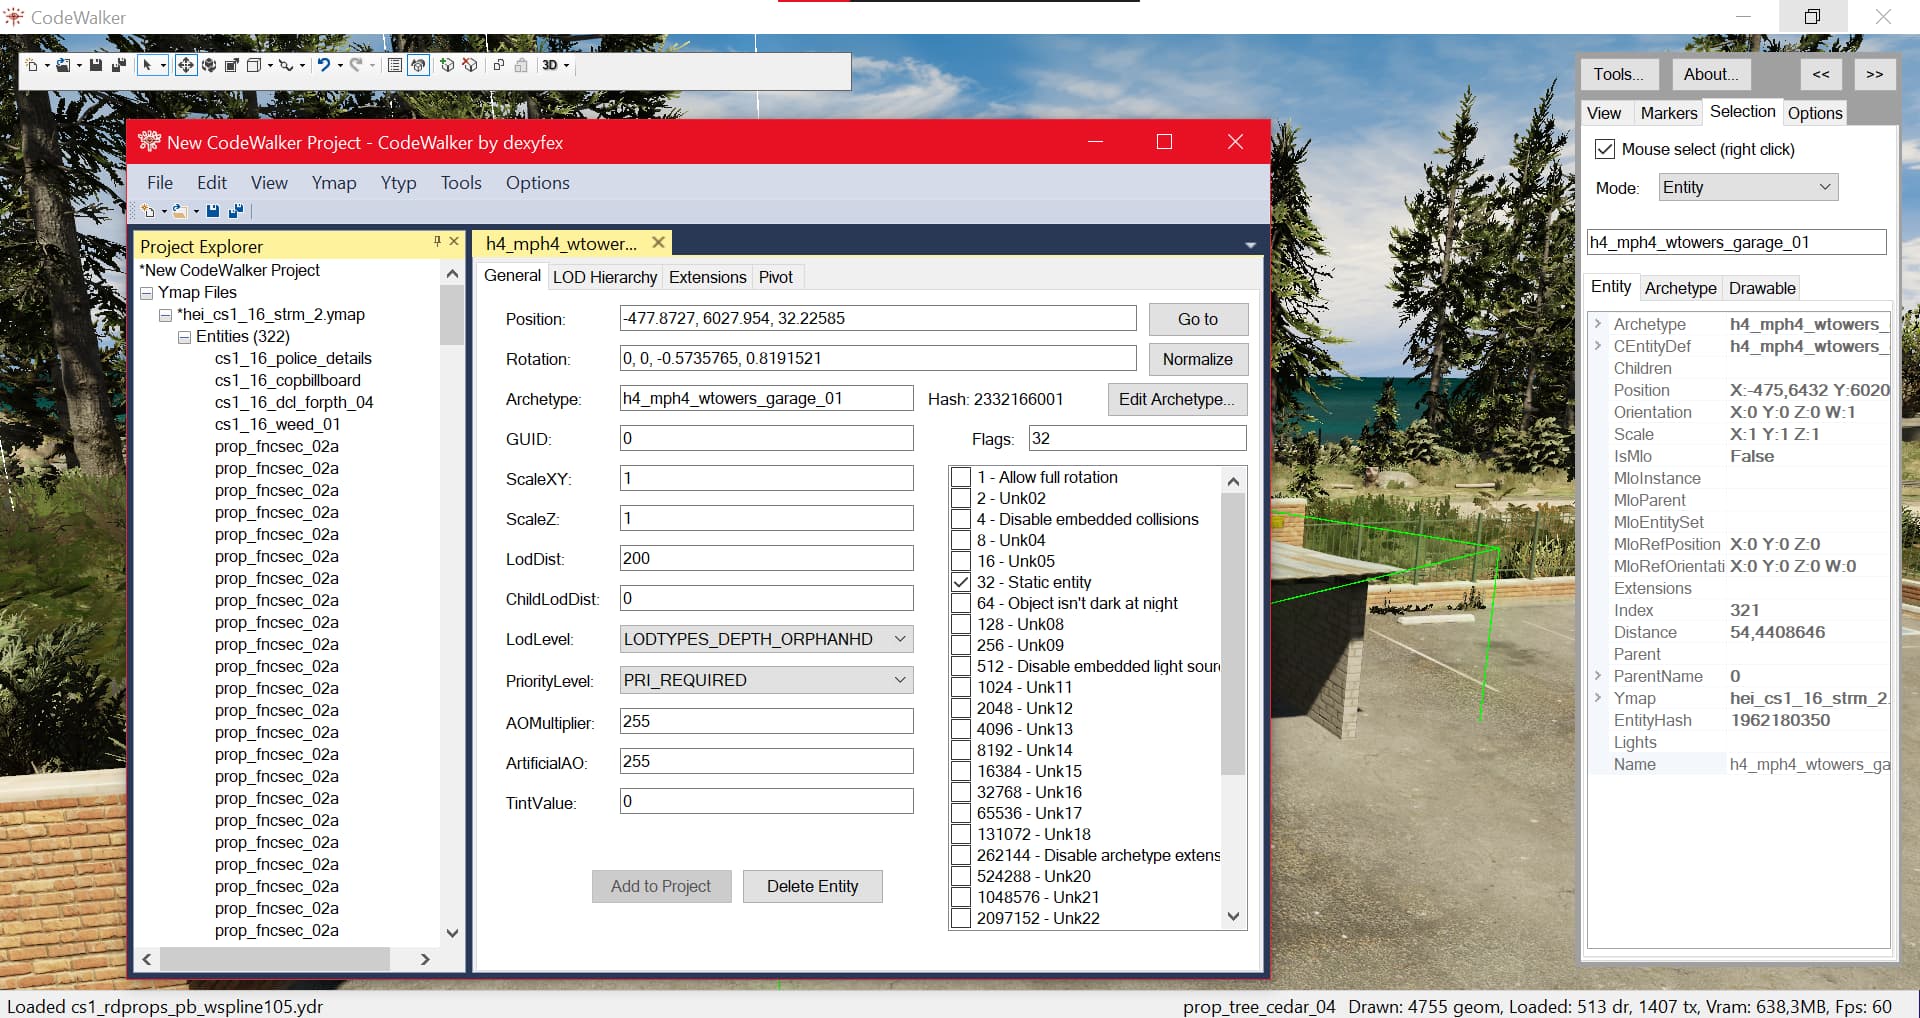Open the PriorityLevel dropdown
Image resolution: width=1920 pixels, height=1018 pixels.
[x=900, y=680]
